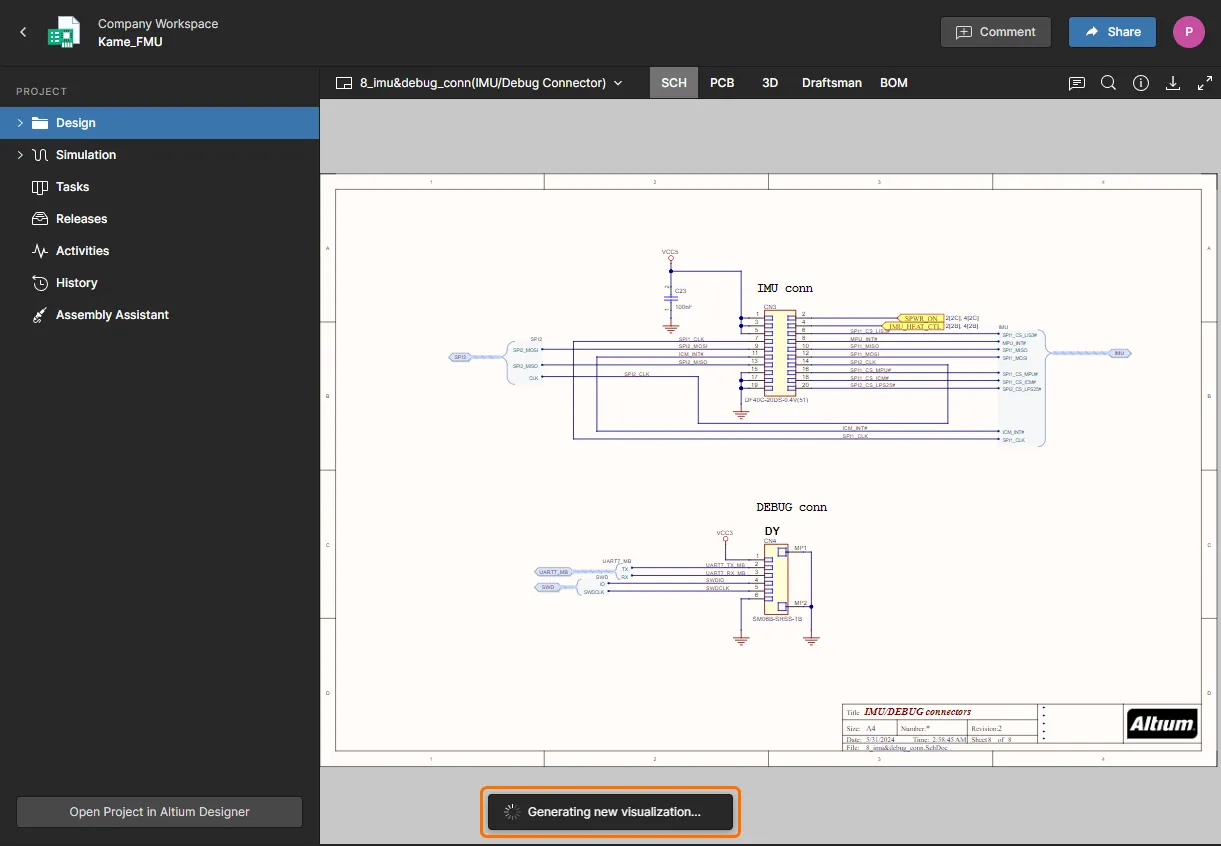Expand the Simulation section chevron
This screenshot has width=1221, height=846.
pyautogui.click(x=20, y=155)
